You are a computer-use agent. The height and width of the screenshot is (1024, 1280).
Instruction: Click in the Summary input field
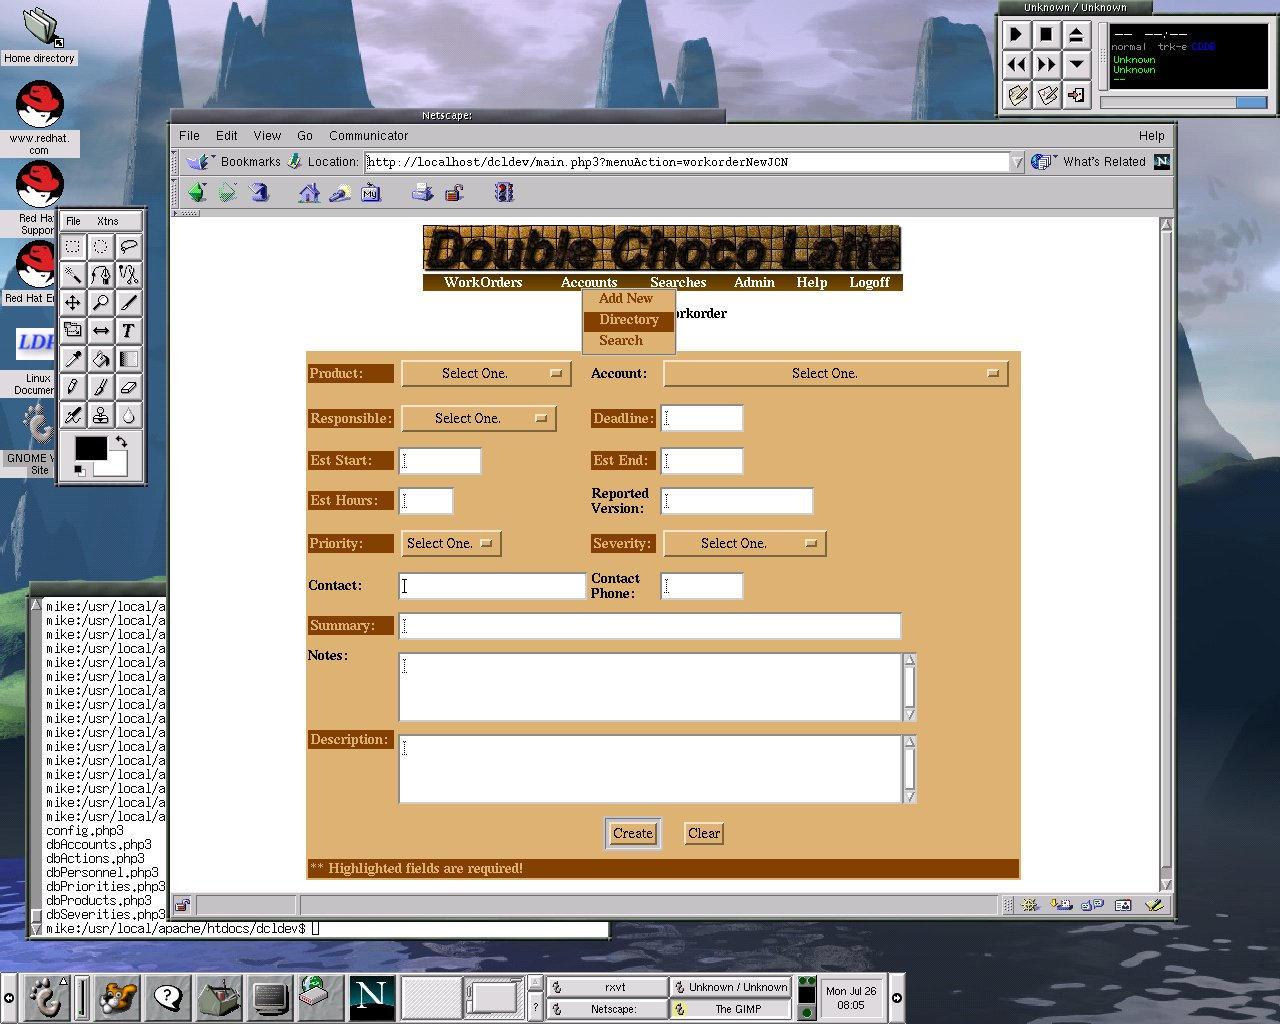coord(650,626)
